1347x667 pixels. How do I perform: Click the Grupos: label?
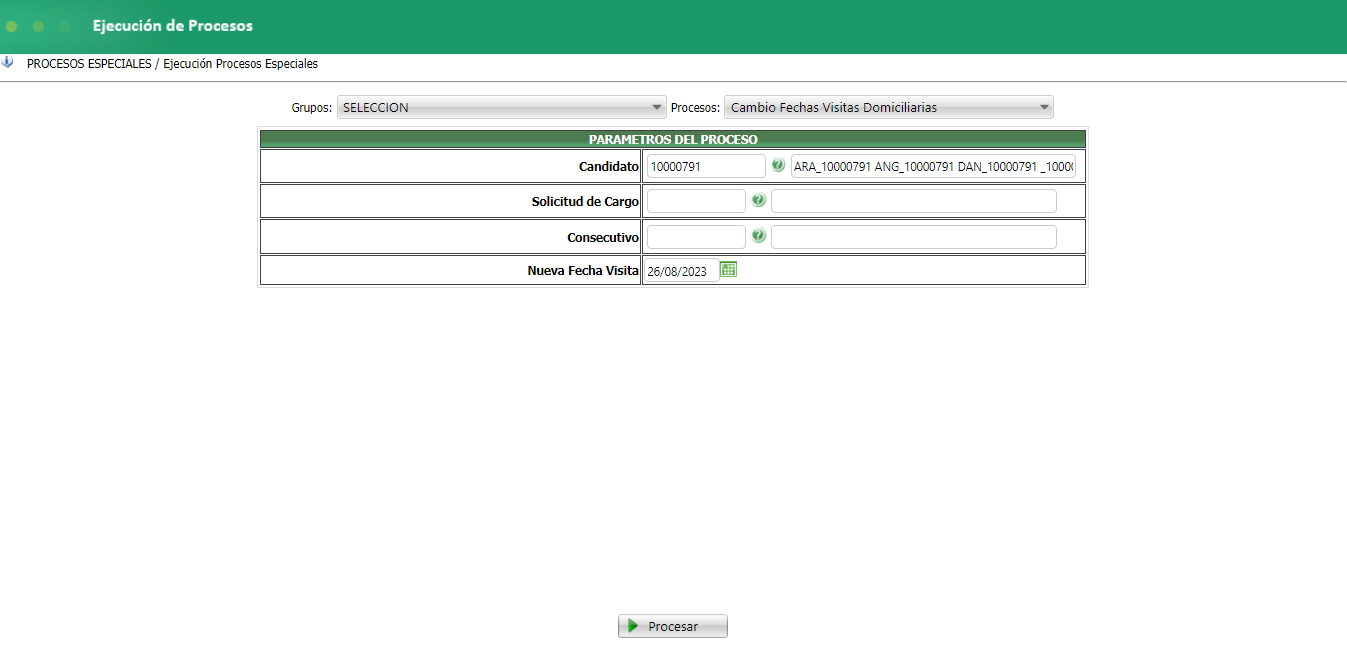click(311, 107)
